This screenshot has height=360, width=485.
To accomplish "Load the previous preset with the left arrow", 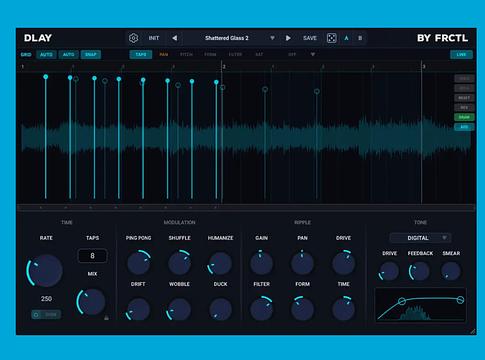I will (174, 38).
